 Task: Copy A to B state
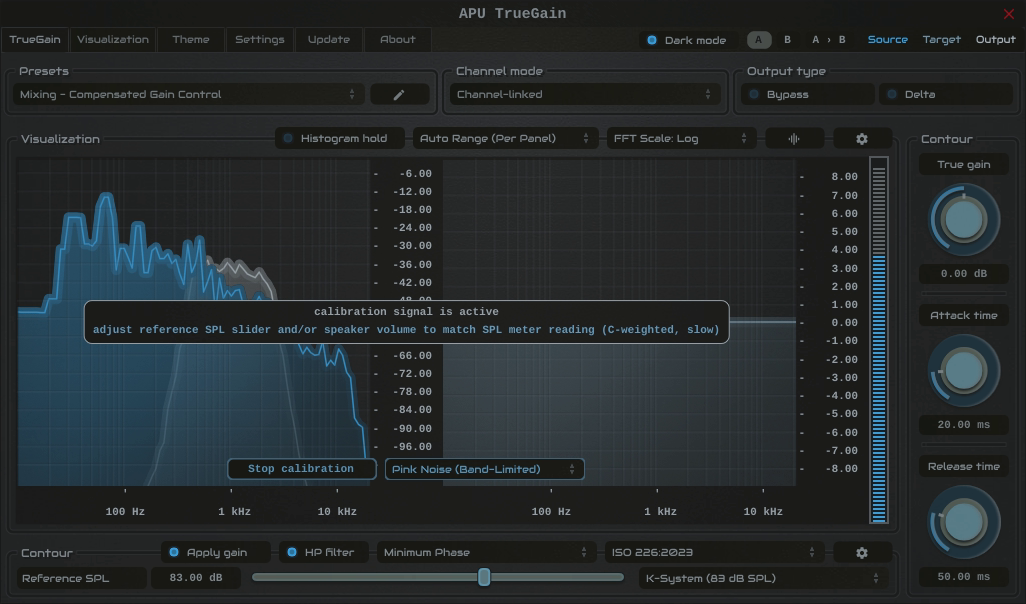click(828, 40)
